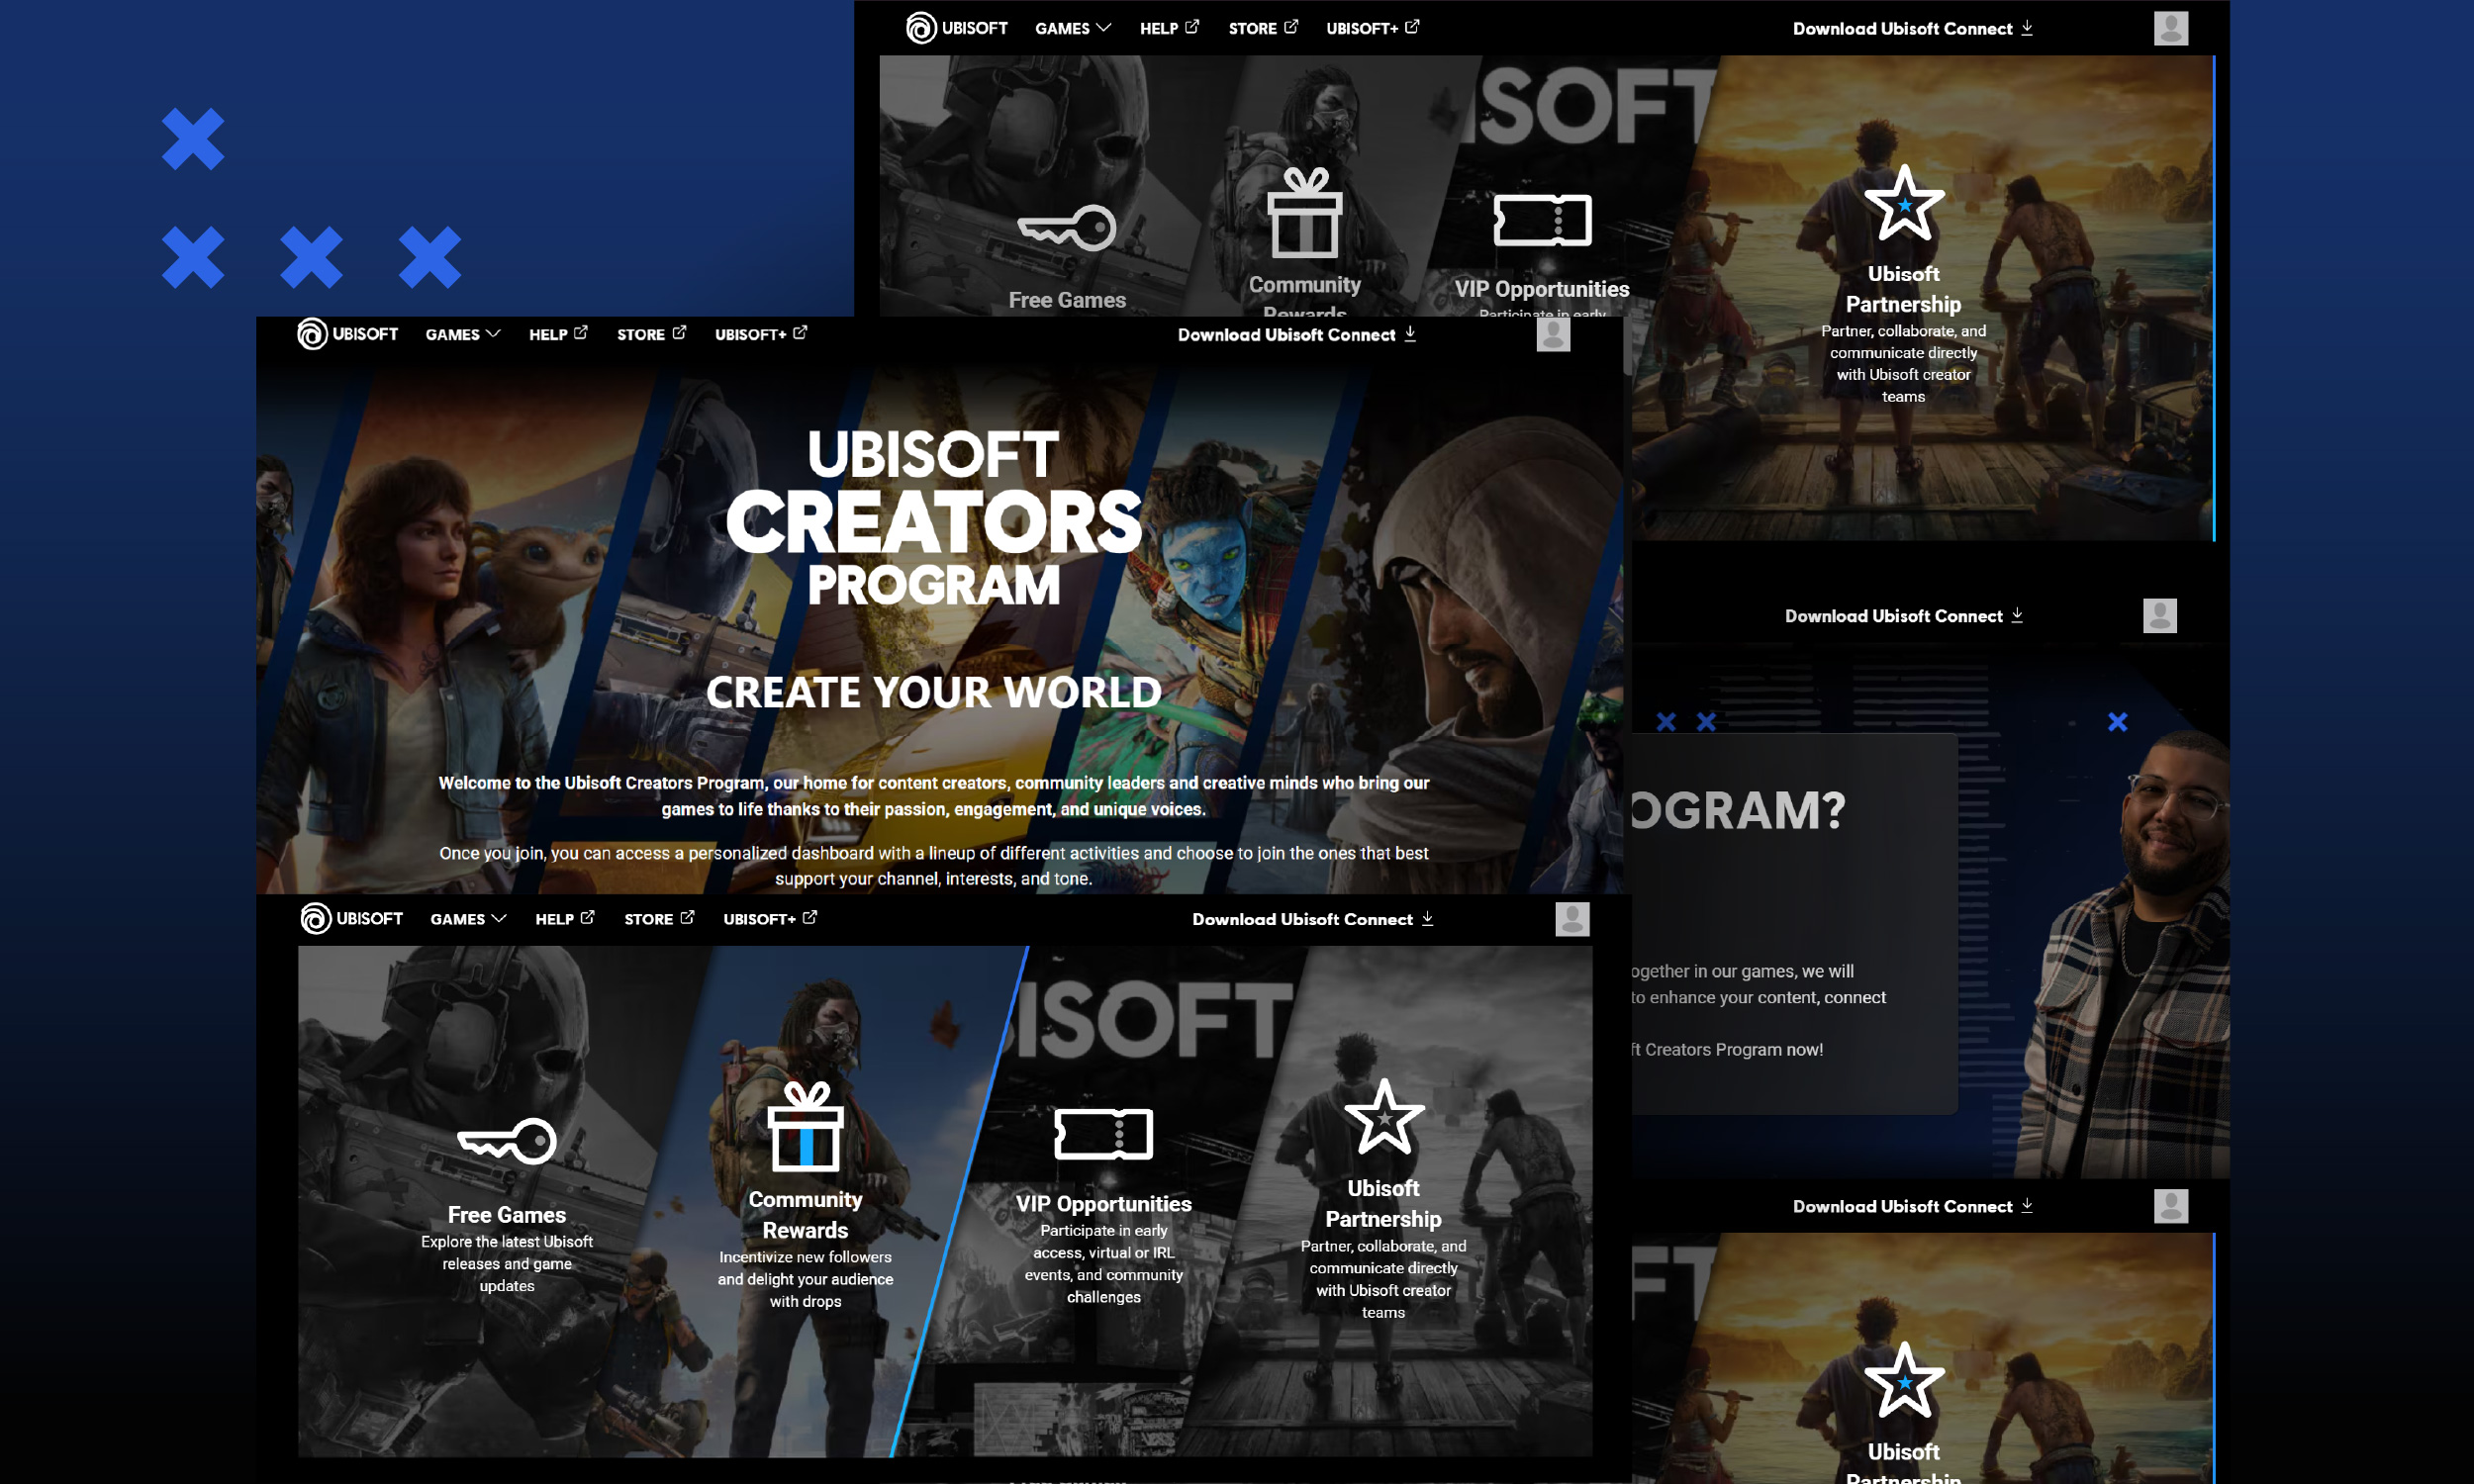Click the star icon in bottom-left window
2474x1484 pixels.
(1384, 1117)
